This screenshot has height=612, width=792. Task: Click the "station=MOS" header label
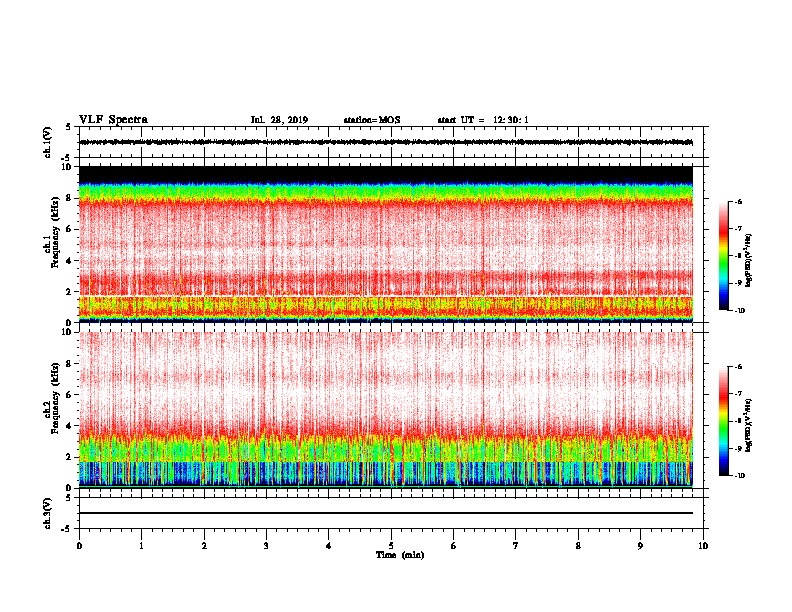click(372, 120)
